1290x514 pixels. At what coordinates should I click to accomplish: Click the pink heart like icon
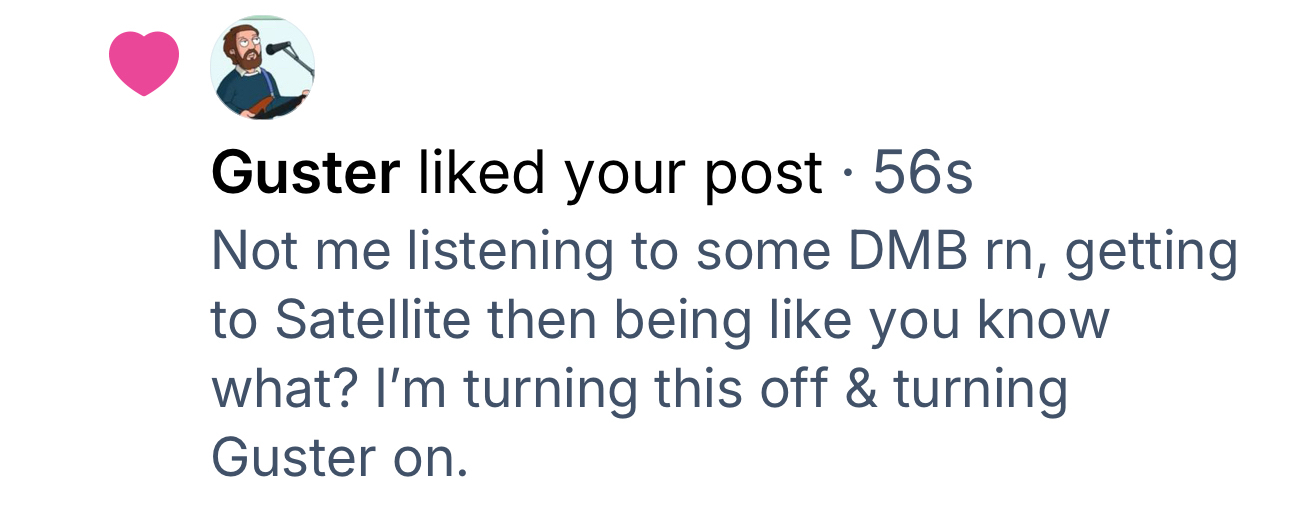(143, 63)
